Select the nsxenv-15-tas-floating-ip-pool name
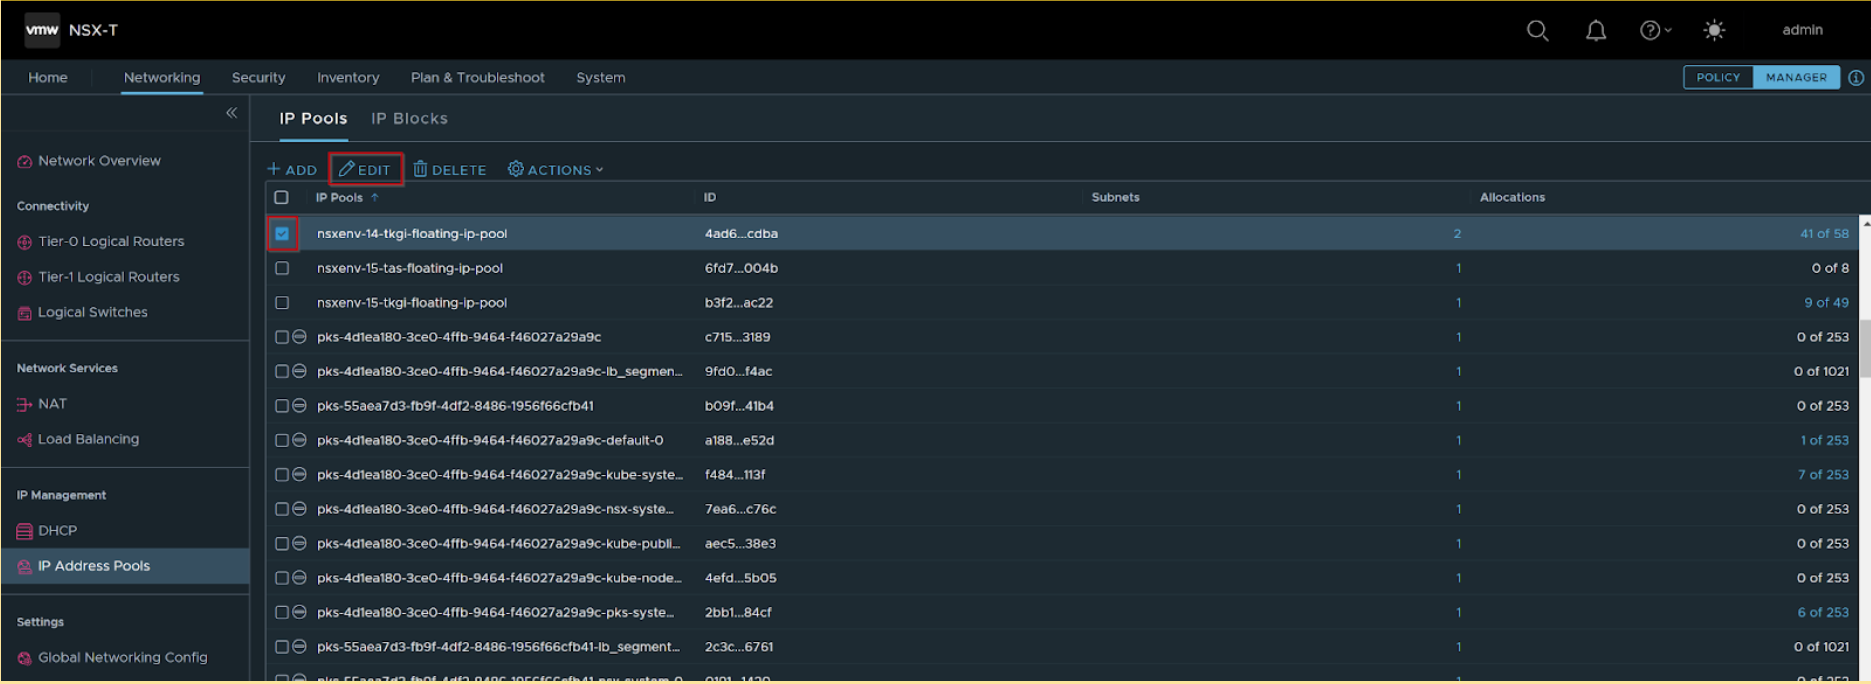 click(x=410, y=269)
